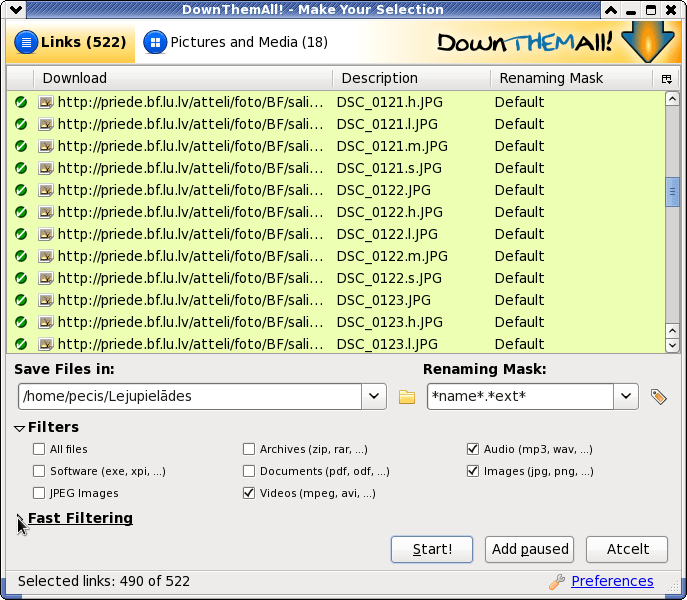
Task: Click the column picker icon in list header
Action: 666,79
